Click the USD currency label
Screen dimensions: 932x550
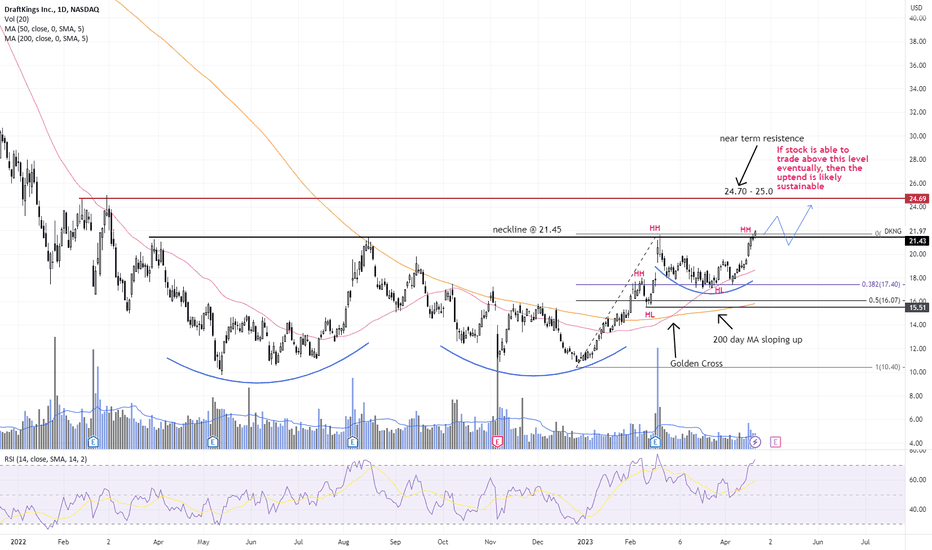pyautogui.click(x=916, y=7)
